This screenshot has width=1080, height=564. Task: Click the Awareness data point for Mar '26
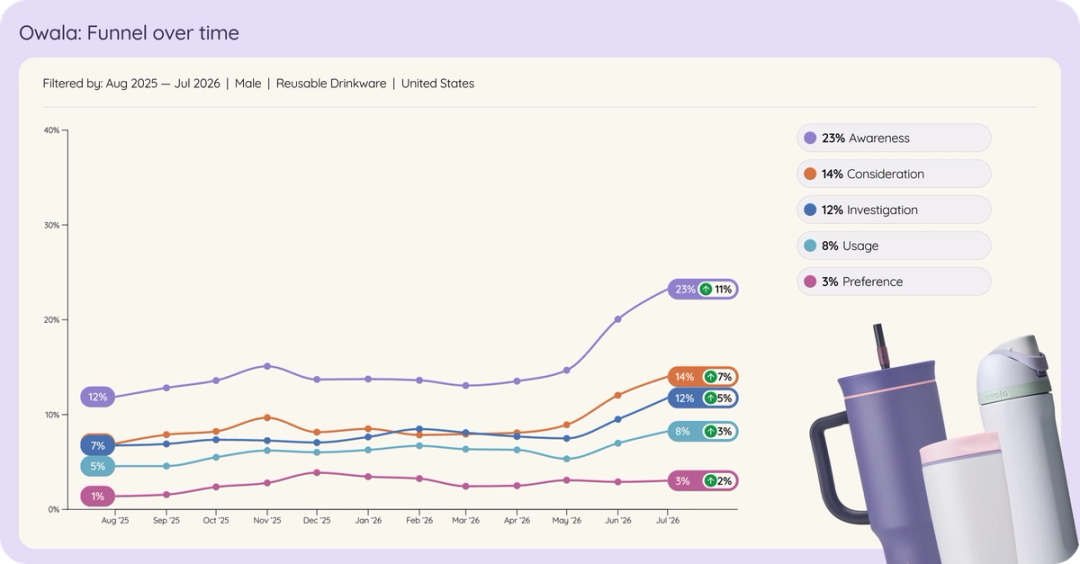click(x=466, y=386)
